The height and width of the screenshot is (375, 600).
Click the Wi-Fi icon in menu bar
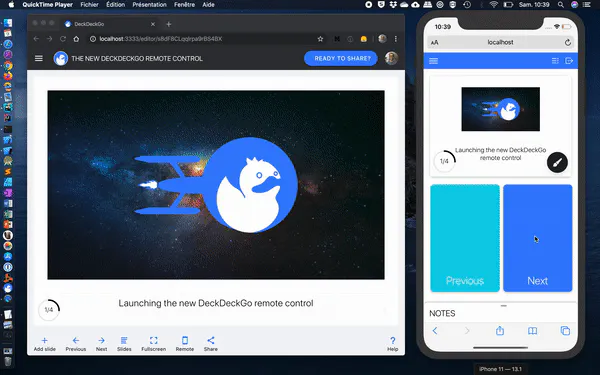[494, 5]
